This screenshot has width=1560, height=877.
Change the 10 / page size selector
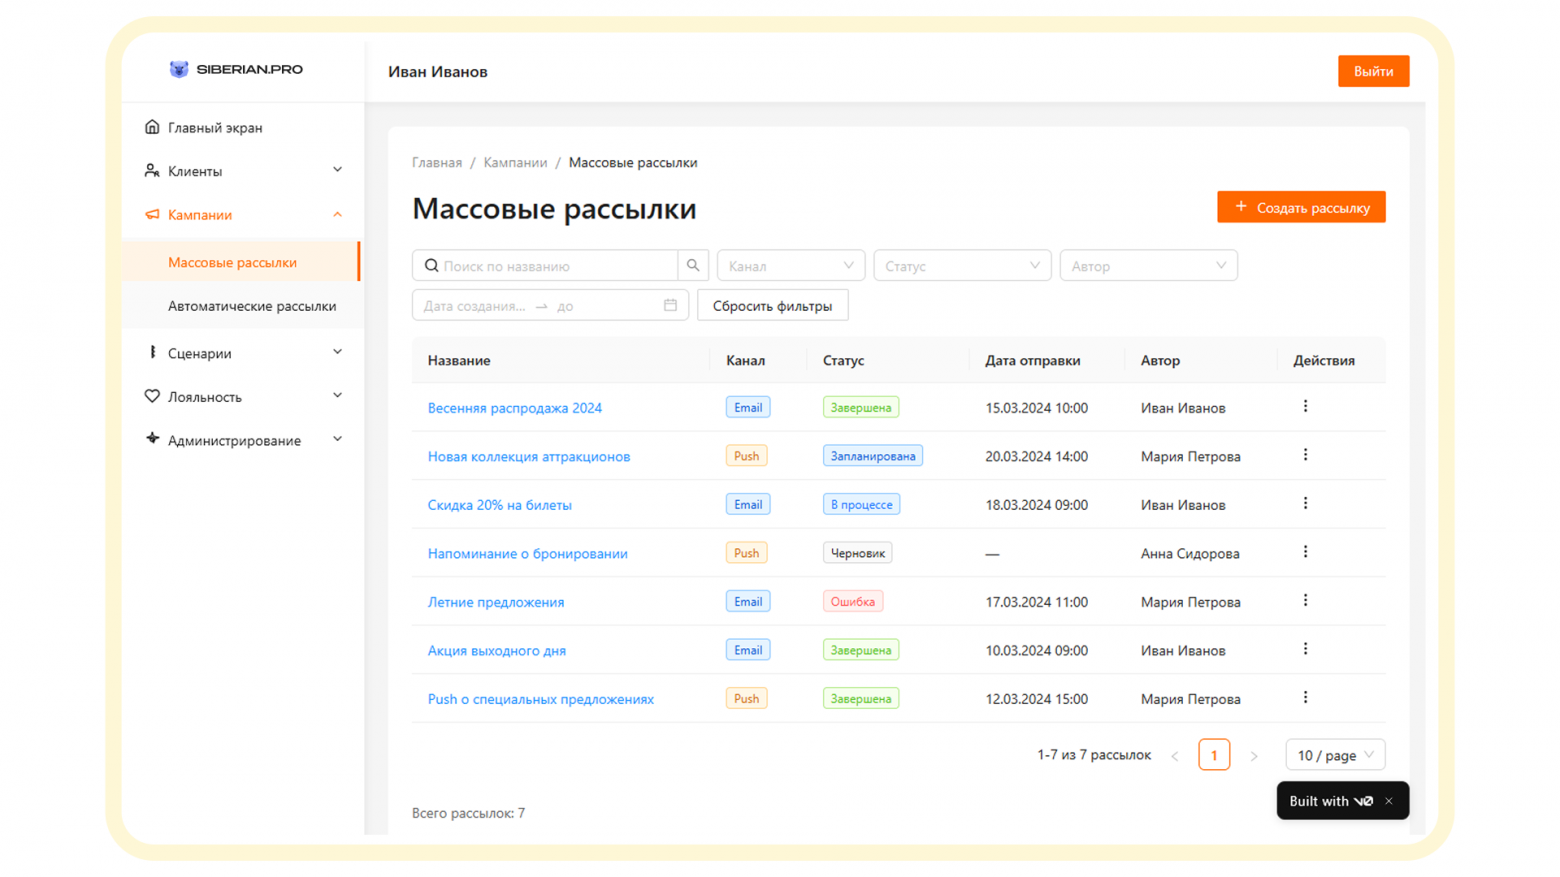(1334, 756)
